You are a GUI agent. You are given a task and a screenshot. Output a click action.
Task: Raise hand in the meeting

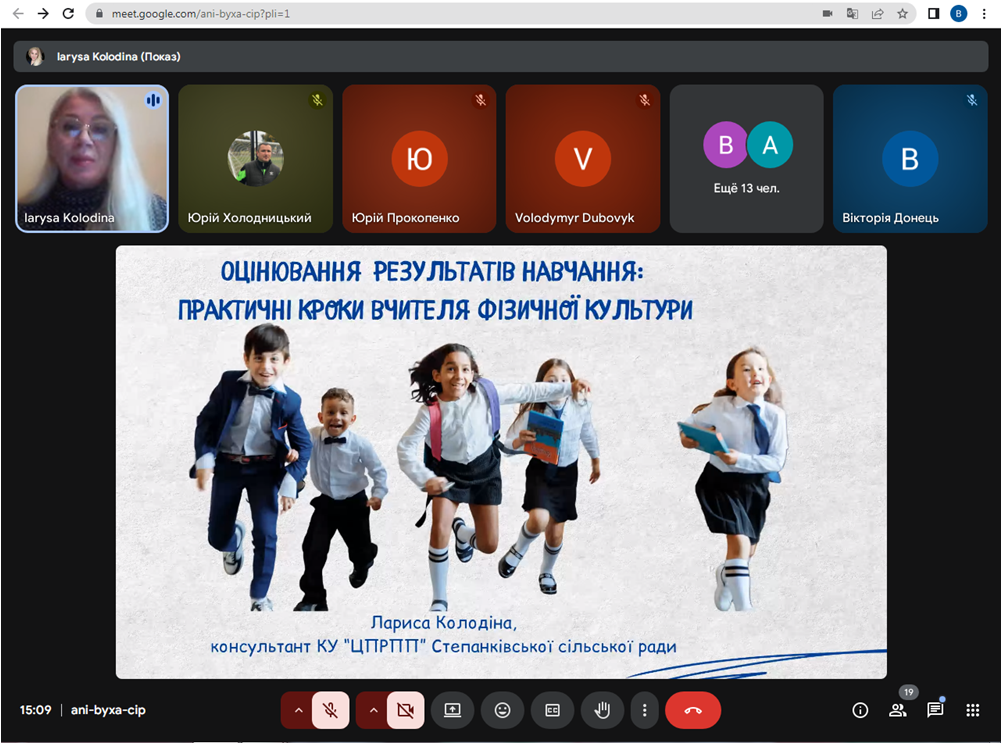[x=602, y=710]
